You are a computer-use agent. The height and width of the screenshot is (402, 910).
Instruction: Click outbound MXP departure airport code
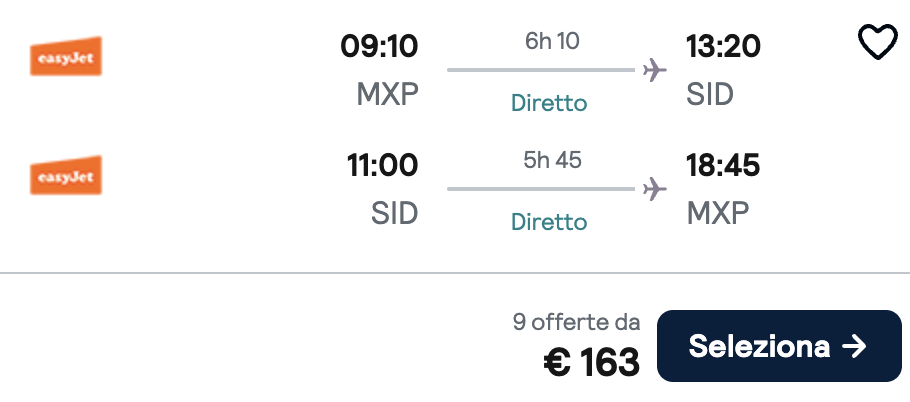(387, 95)
